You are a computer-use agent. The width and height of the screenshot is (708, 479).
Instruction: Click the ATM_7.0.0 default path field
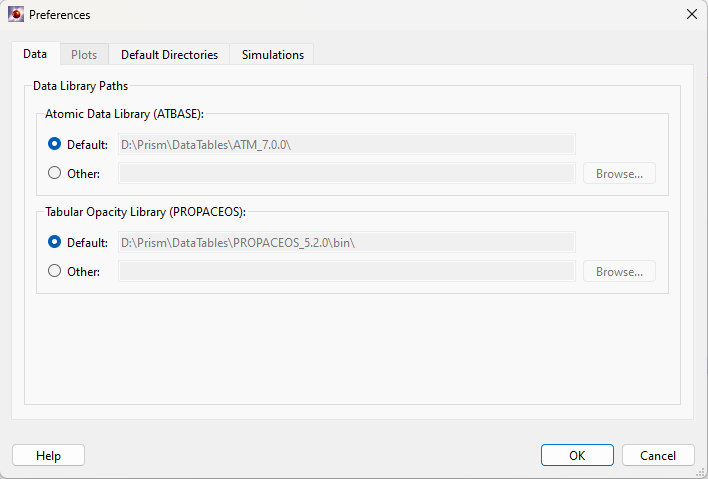[346, 144]
